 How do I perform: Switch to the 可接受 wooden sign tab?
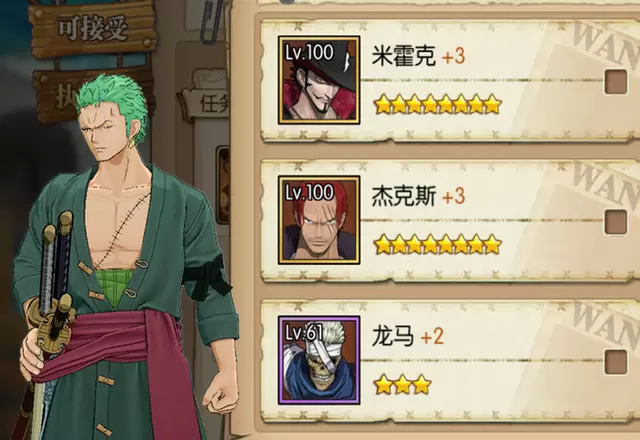(93, 28)
